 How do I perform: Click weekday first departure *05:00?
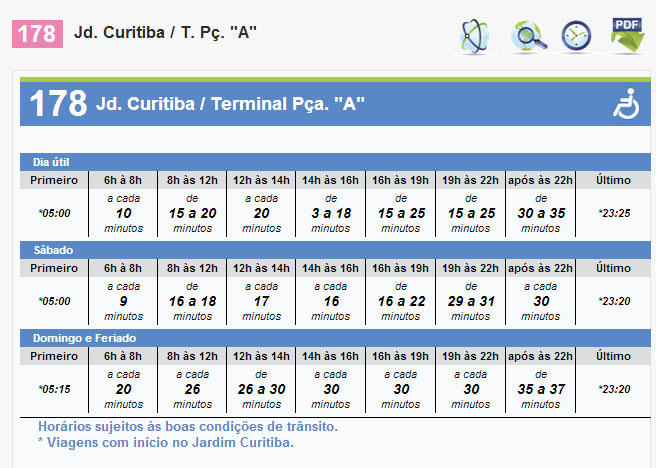click(x=54, y=213)
